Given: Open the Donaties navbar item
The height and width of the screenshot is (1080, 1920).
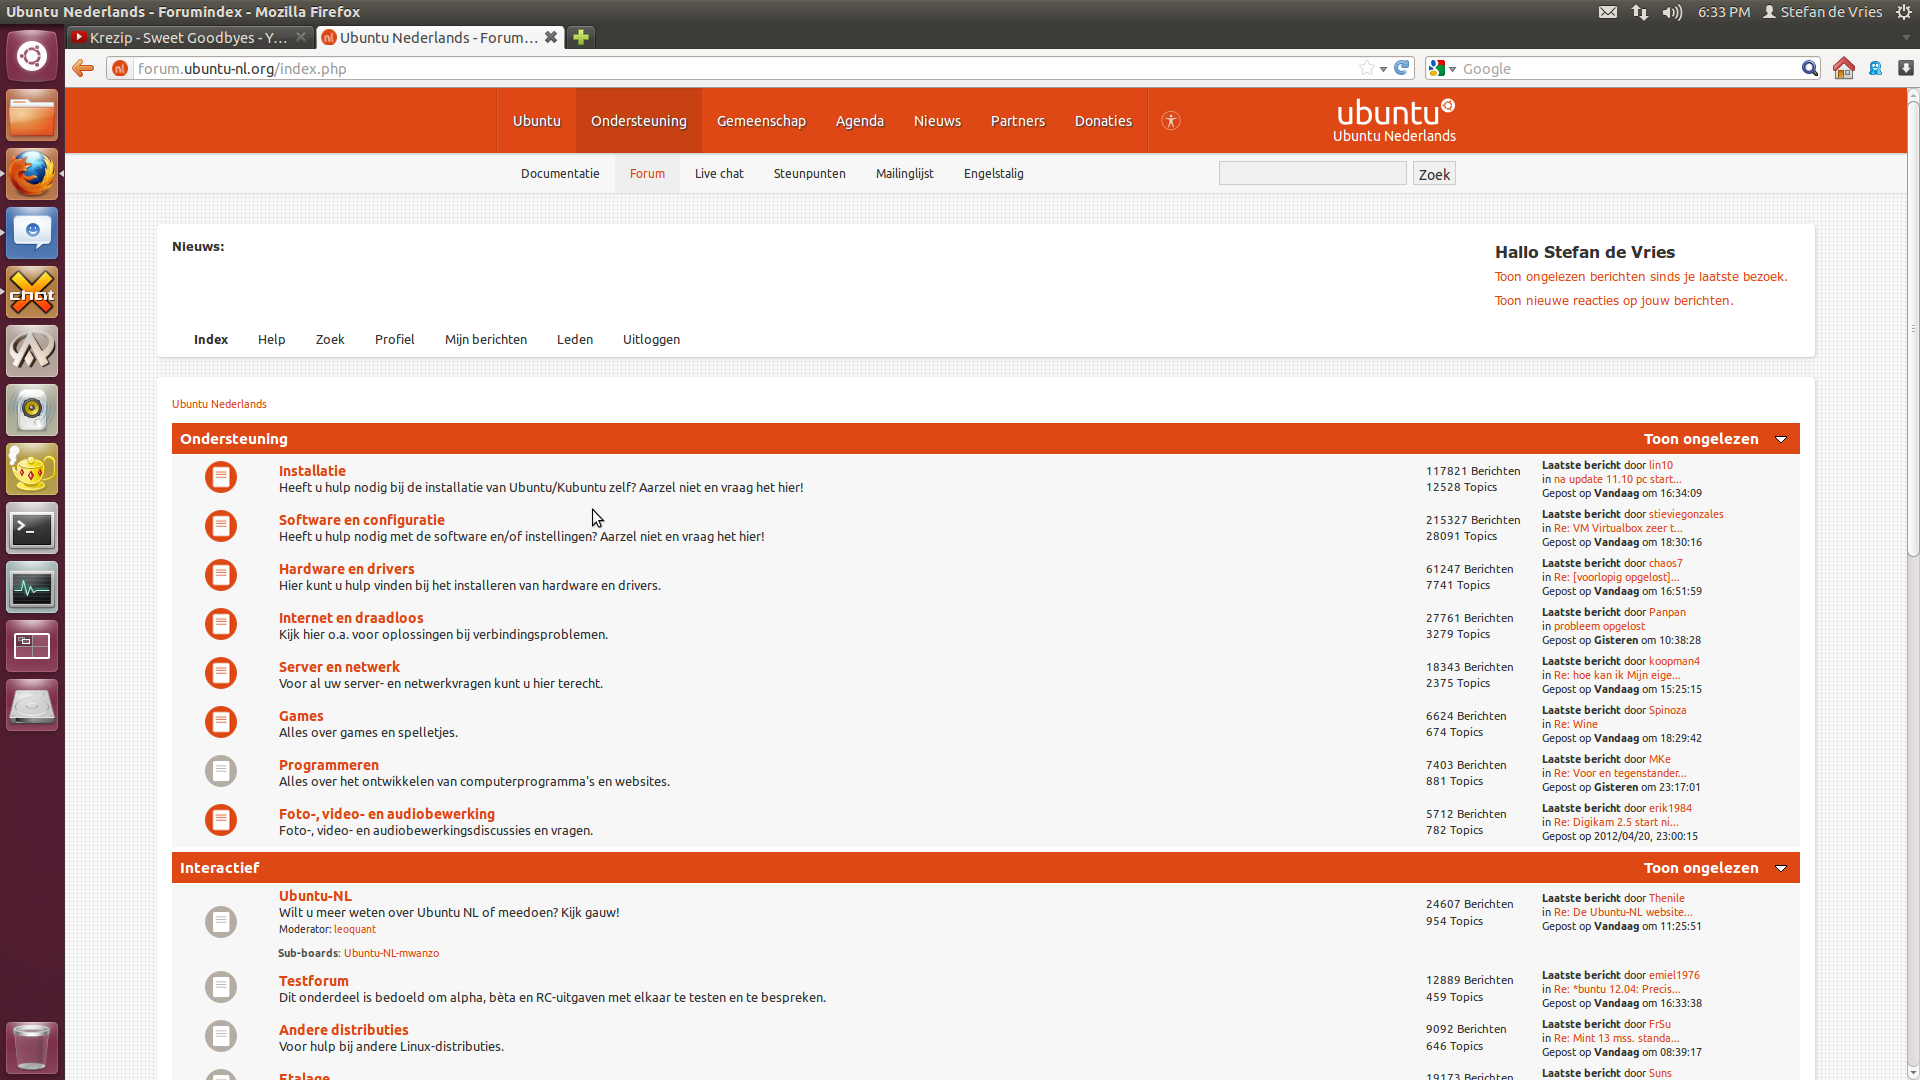Looking at the screenshot, I should point(1103,121).
